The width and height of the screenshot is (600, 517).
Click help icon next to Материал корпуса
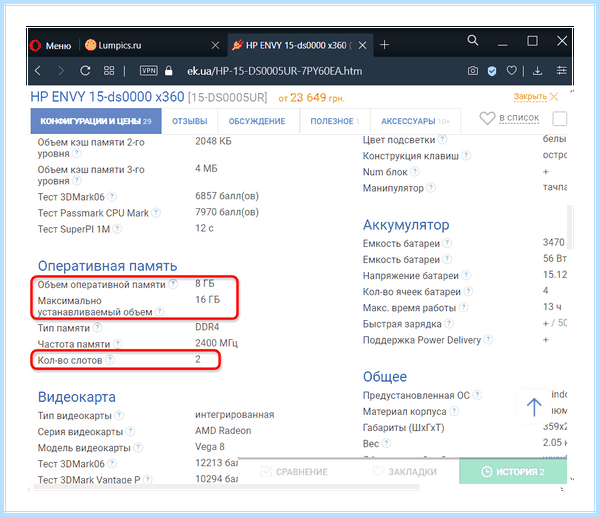point(454,411)
